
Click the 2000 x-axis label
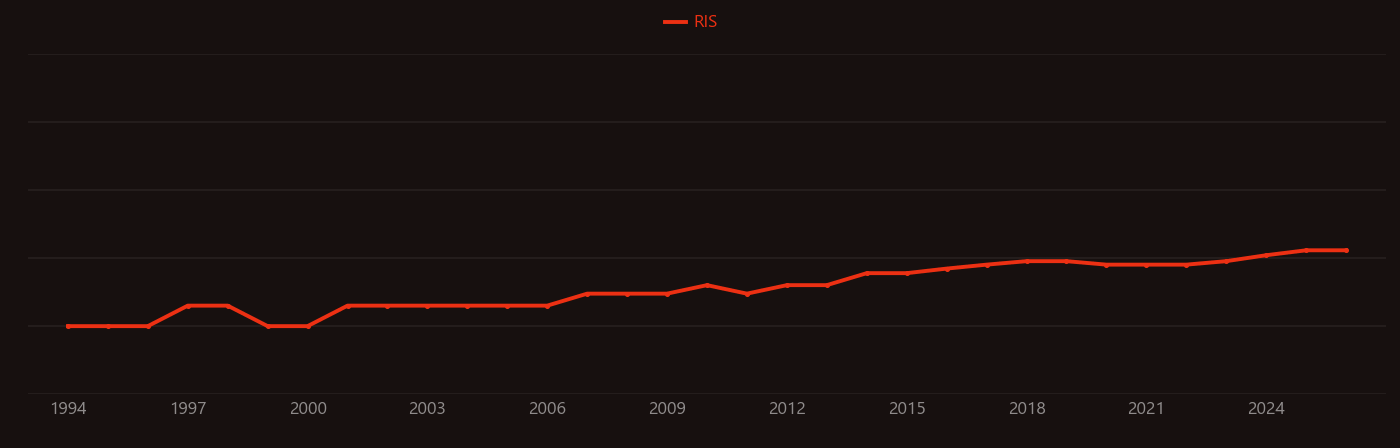(308, 409)
